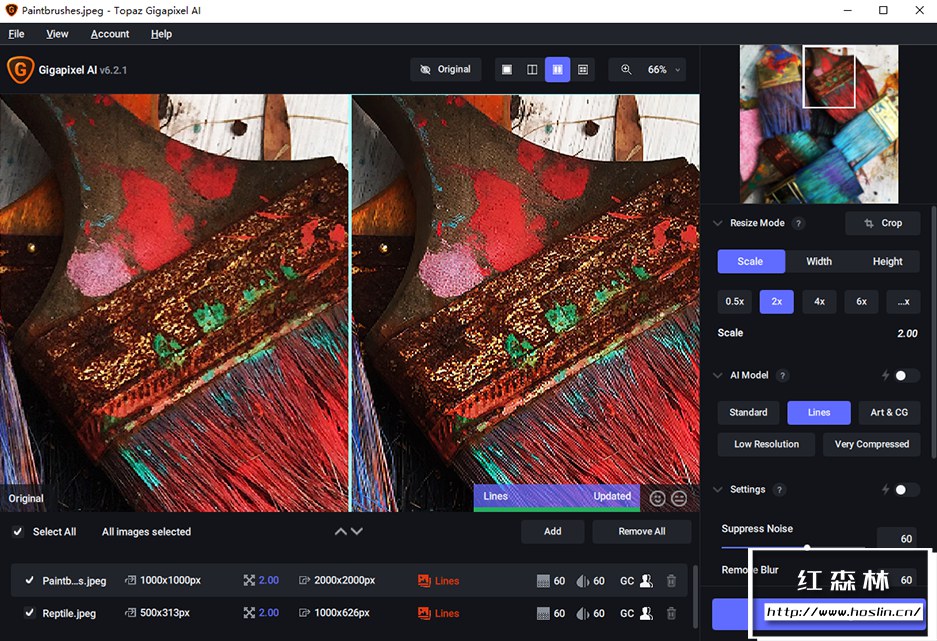Open the Help menu
The image size is (937, 641).
coord(161,34)
